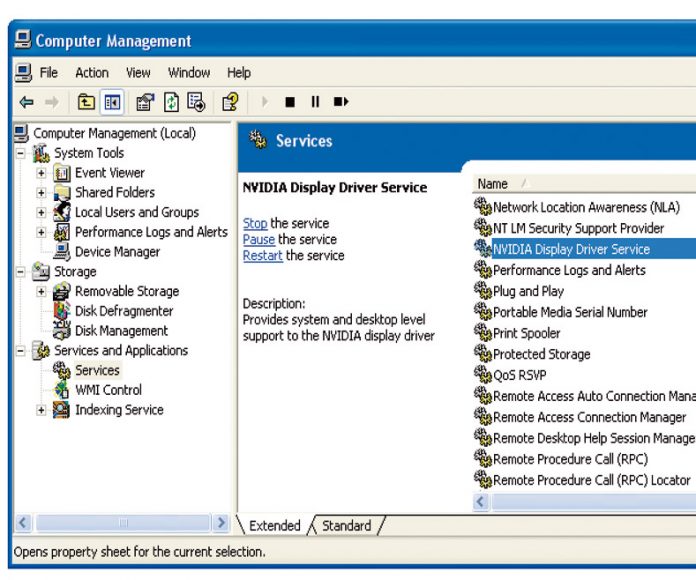Expand the Indexing Service tree node
Screen dimensions: 696x580
(x=42, y=410)
